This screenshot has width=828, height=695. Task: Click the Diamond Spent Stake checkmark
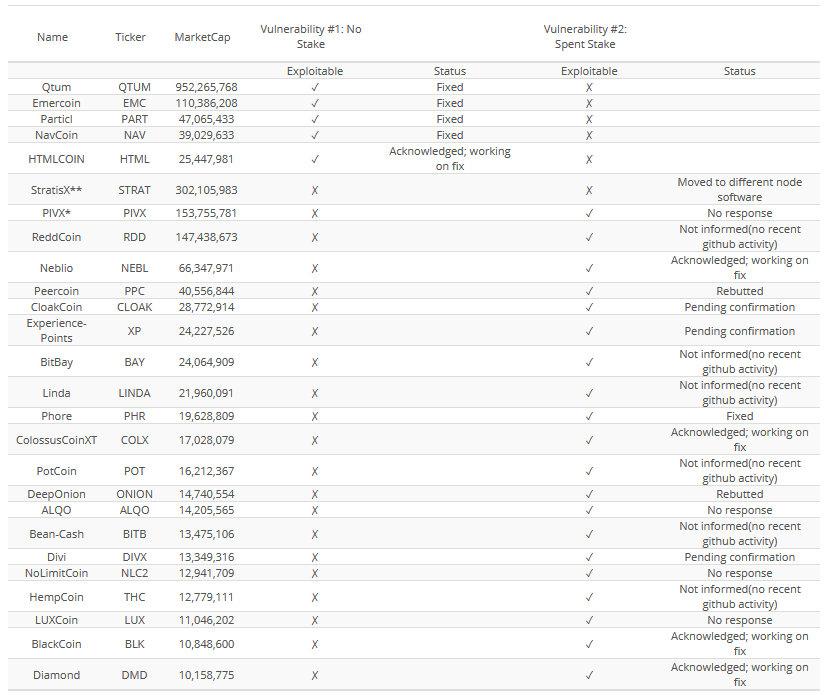coord(589,675)
